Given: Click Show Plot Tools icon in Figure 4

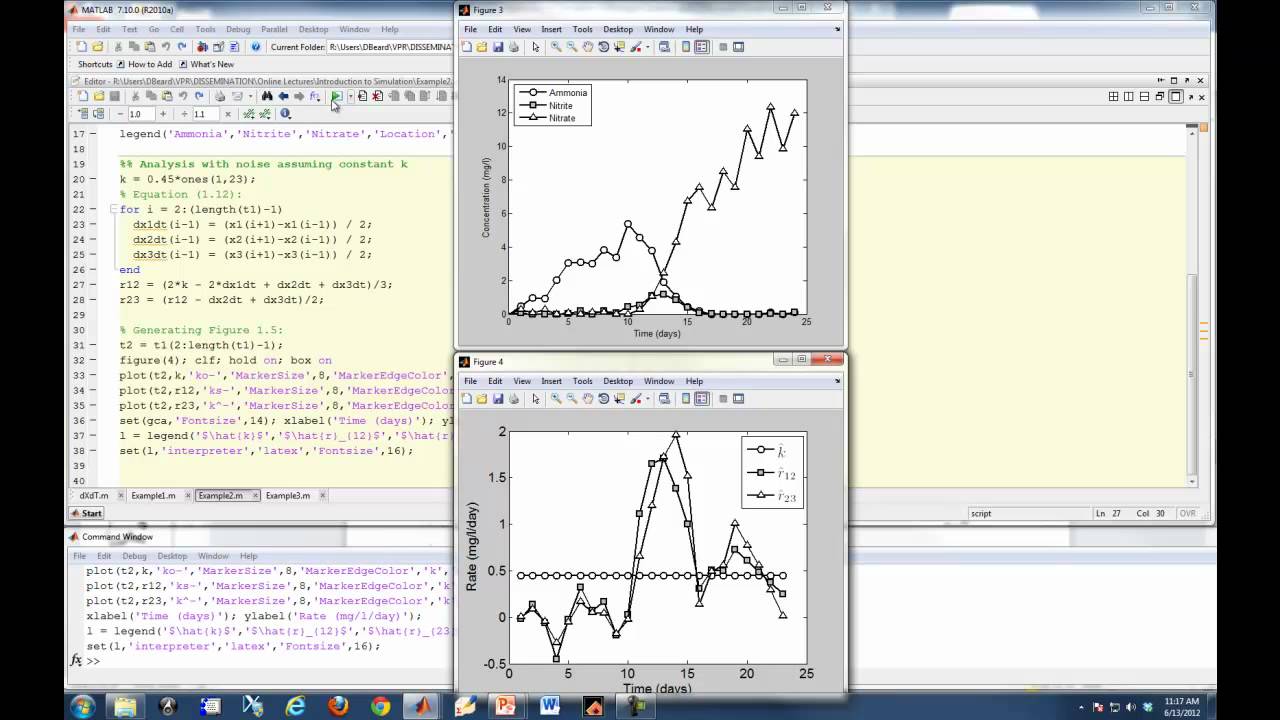Looking at the screenshot, I should tap(738, 399).
